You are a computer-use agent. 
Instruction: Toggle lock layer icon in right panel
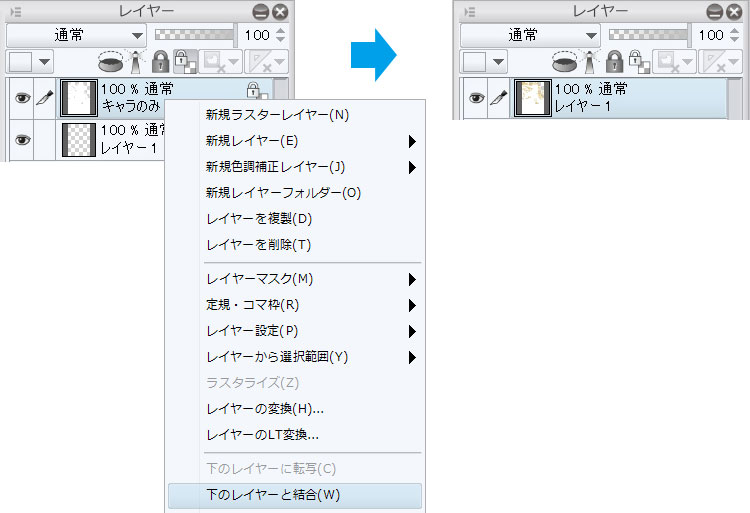click(614, 62)
